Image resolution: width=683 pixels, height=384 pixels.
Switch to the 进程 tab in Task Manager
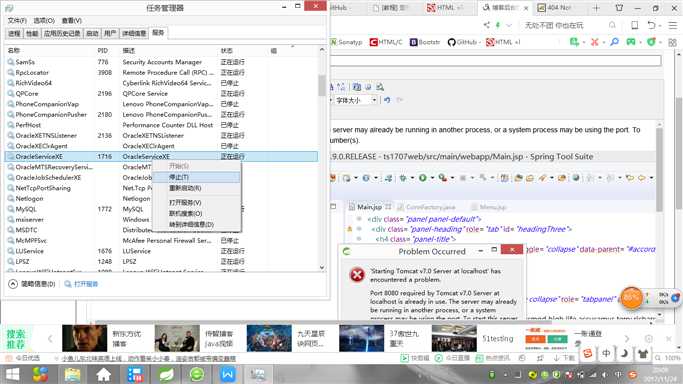click(14, 34)
